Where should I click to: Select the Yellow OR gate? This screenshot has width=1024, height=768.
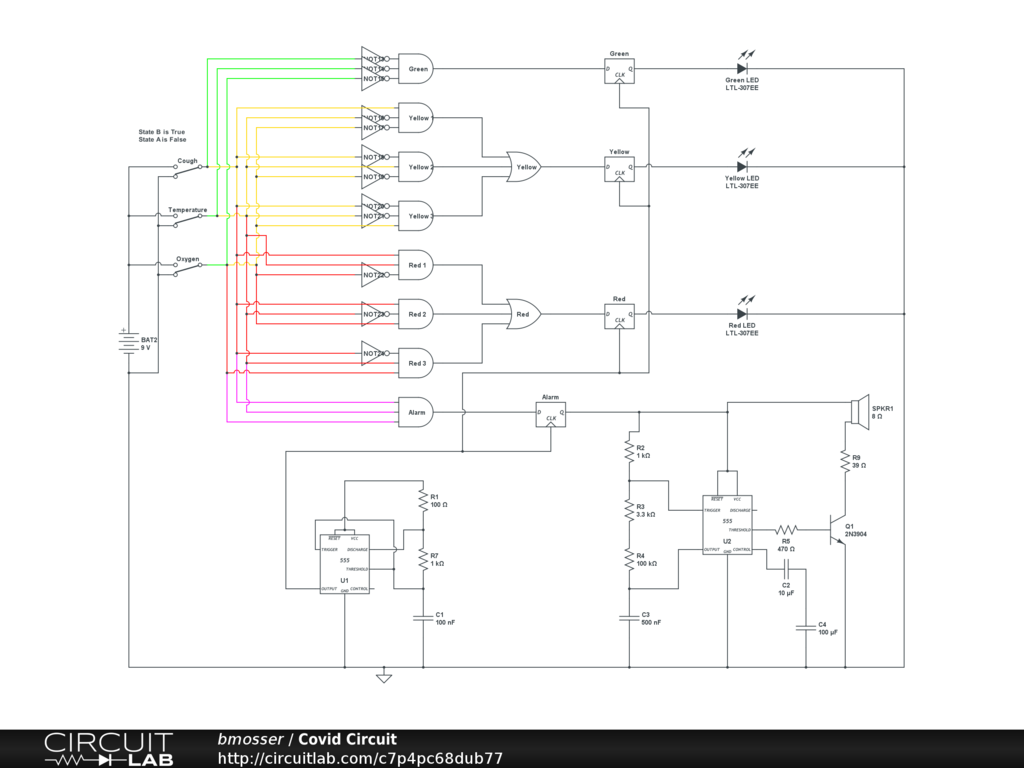point(523,167)
